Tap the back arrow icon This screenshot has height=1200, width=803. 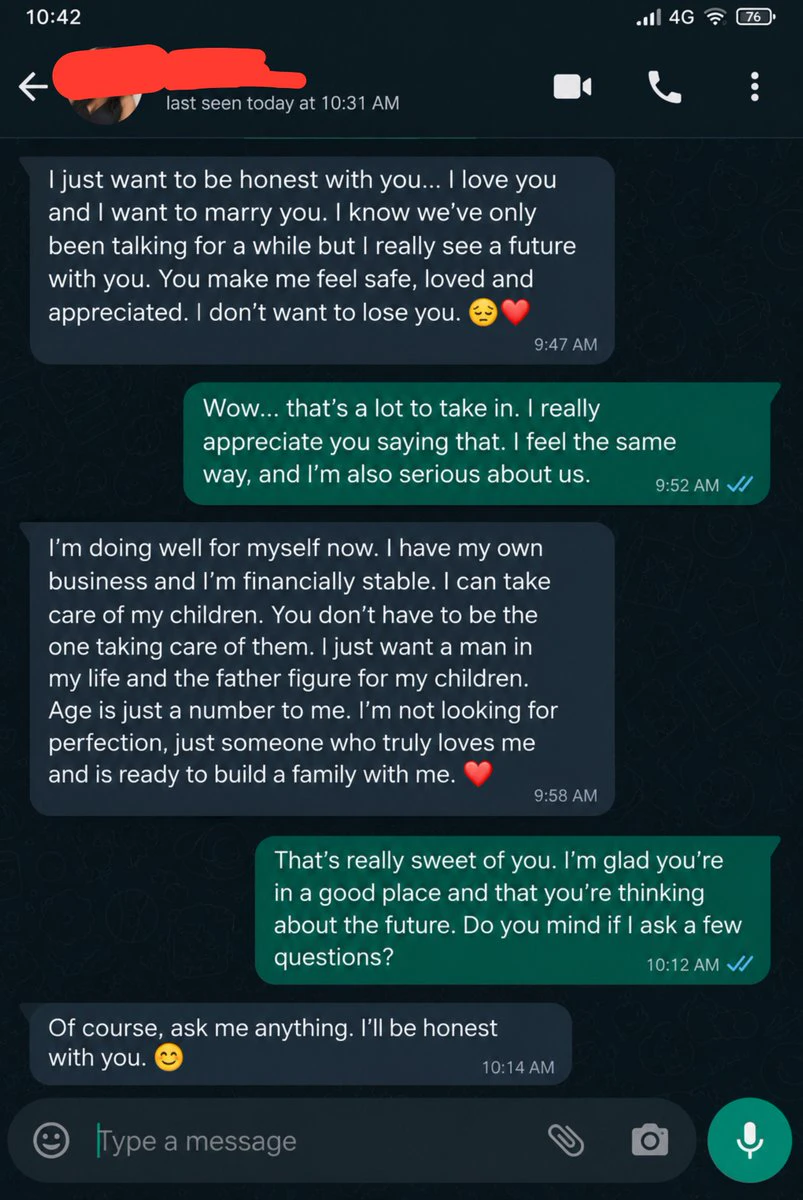coord(33,88)
